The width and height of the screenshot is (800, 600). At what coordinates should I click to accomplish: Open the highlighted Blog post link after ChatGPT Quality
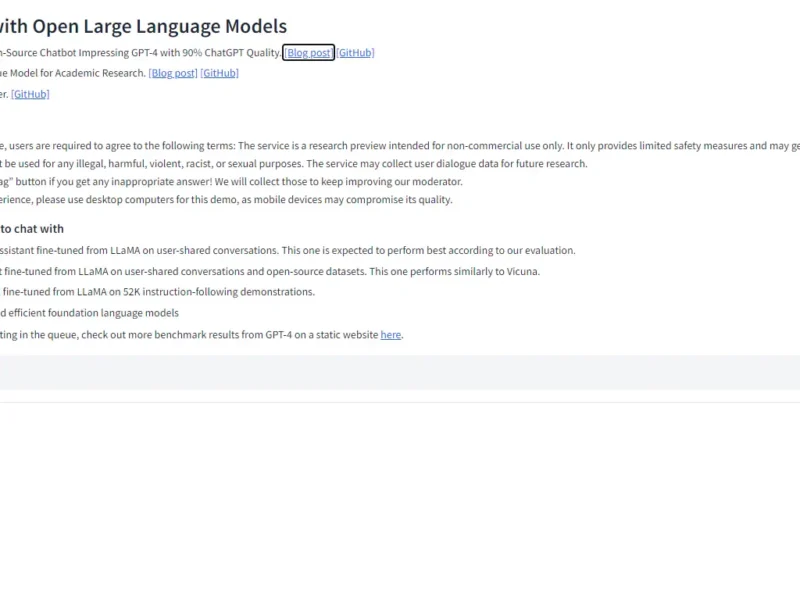308,53
